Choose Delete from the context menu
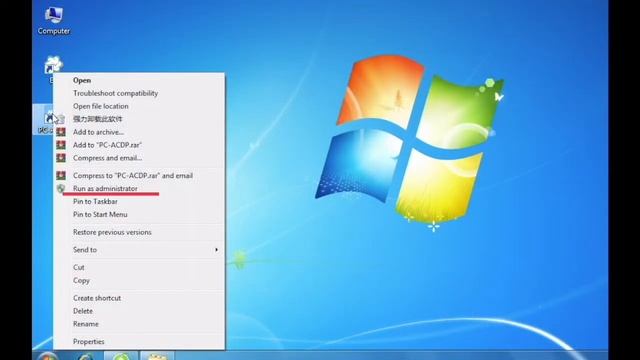This screenshot has height=360, width=640. [x=139, y=311]
